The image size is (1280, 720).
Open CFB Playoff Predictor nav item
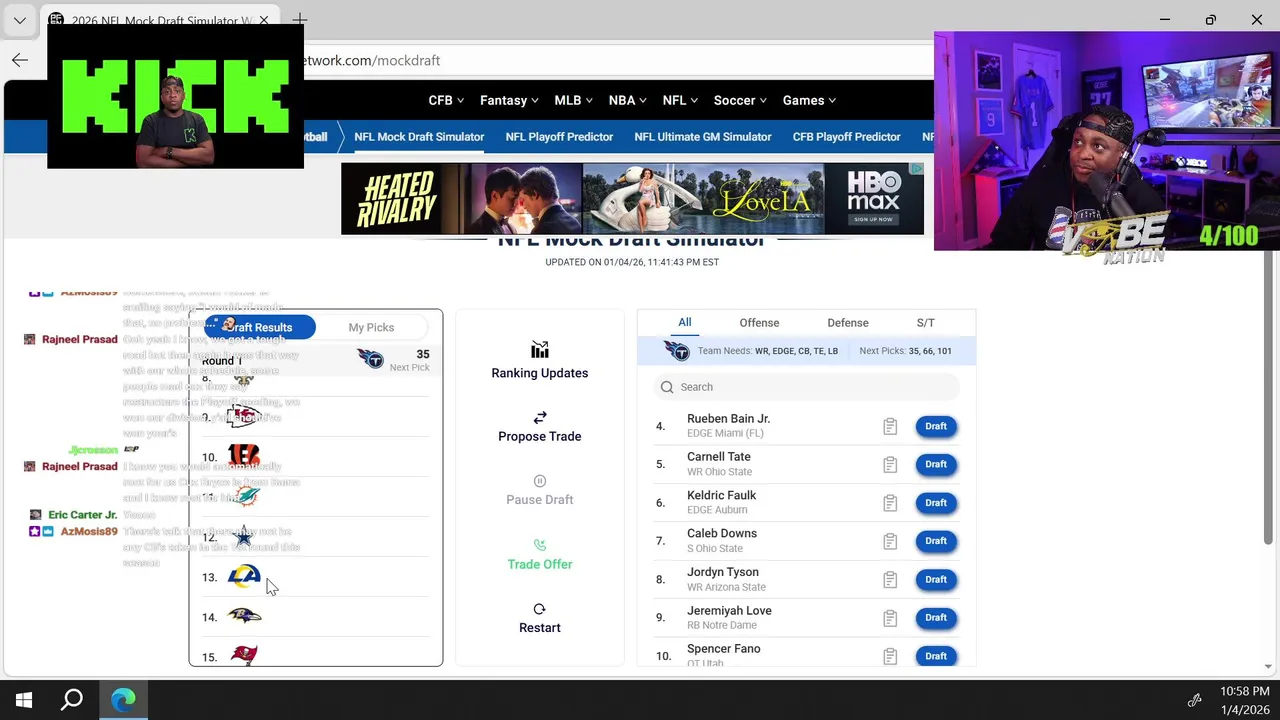point(847,137)
